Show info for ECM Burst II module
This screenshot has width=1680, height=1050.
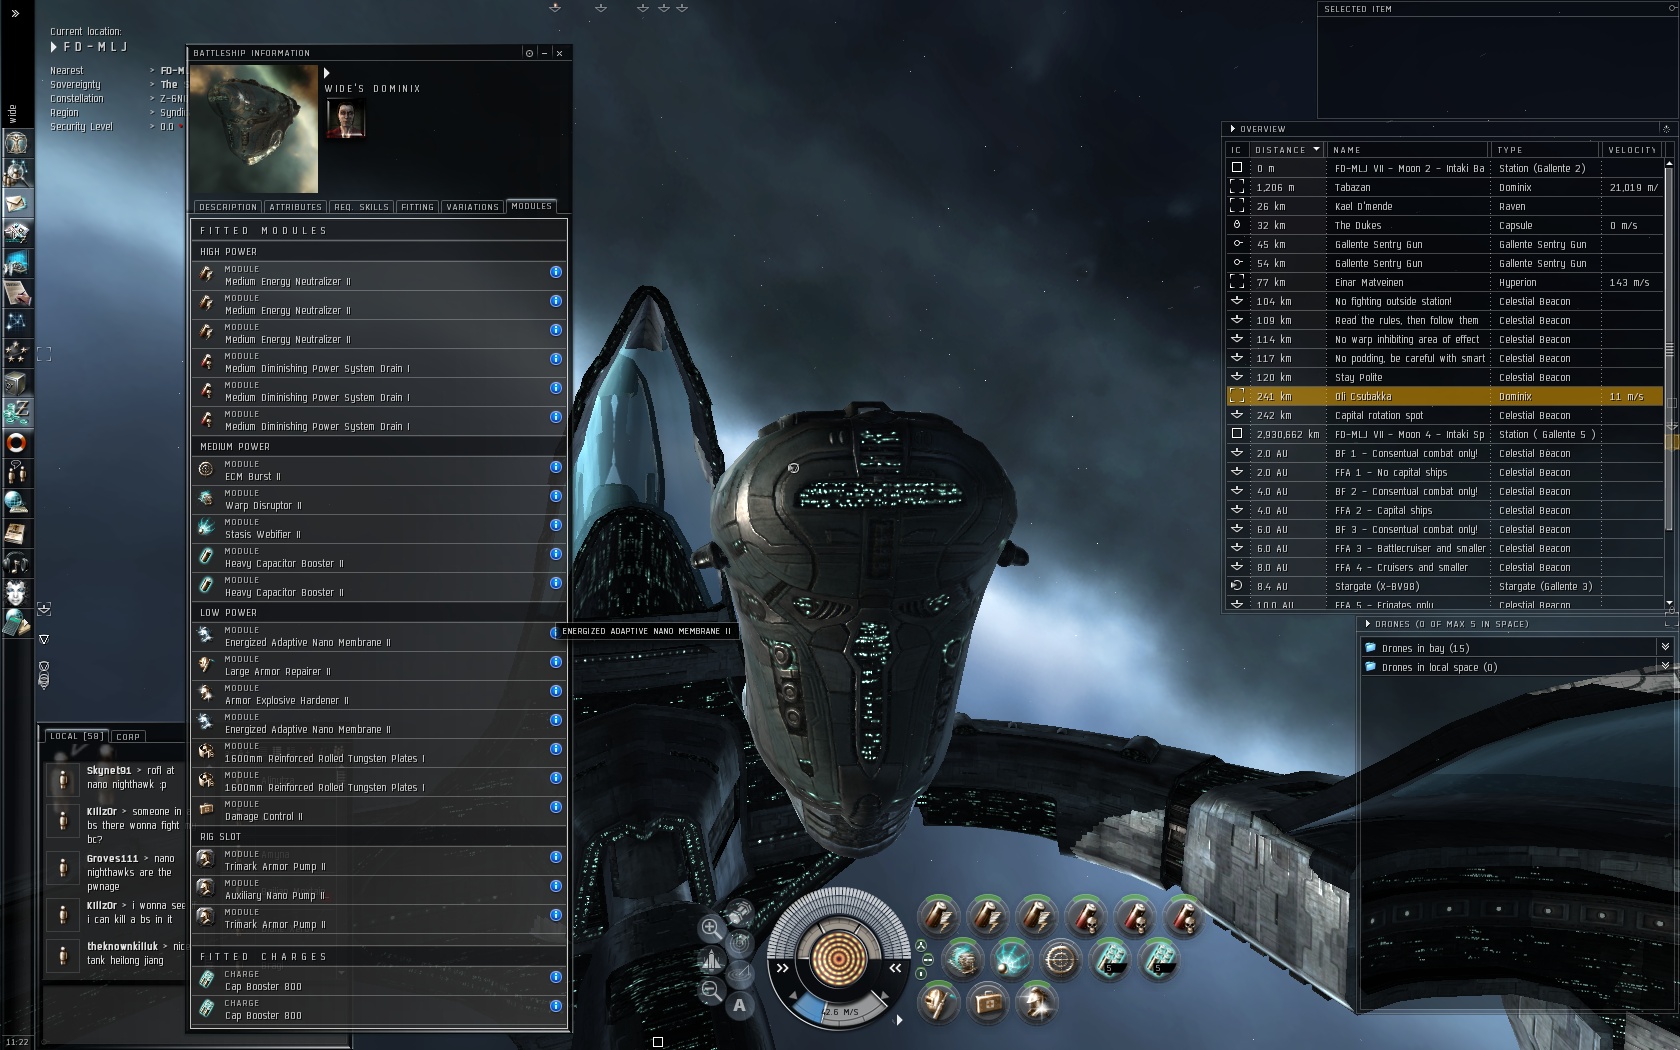coord(556,467)
